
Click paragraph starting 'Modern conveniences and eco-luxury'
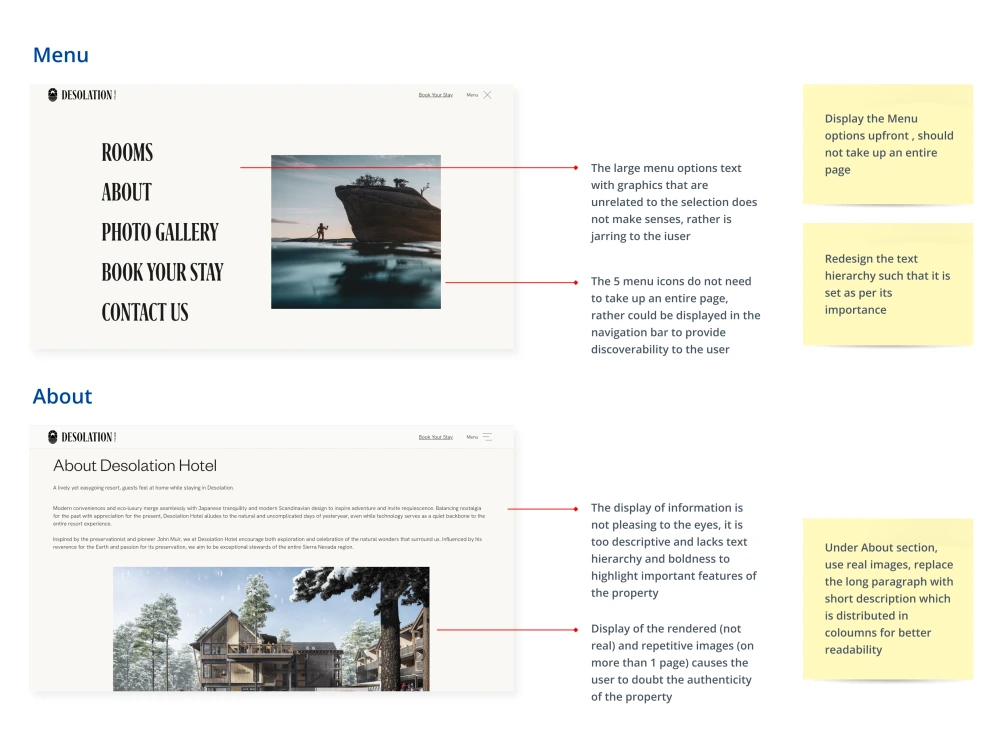[268, 516]
